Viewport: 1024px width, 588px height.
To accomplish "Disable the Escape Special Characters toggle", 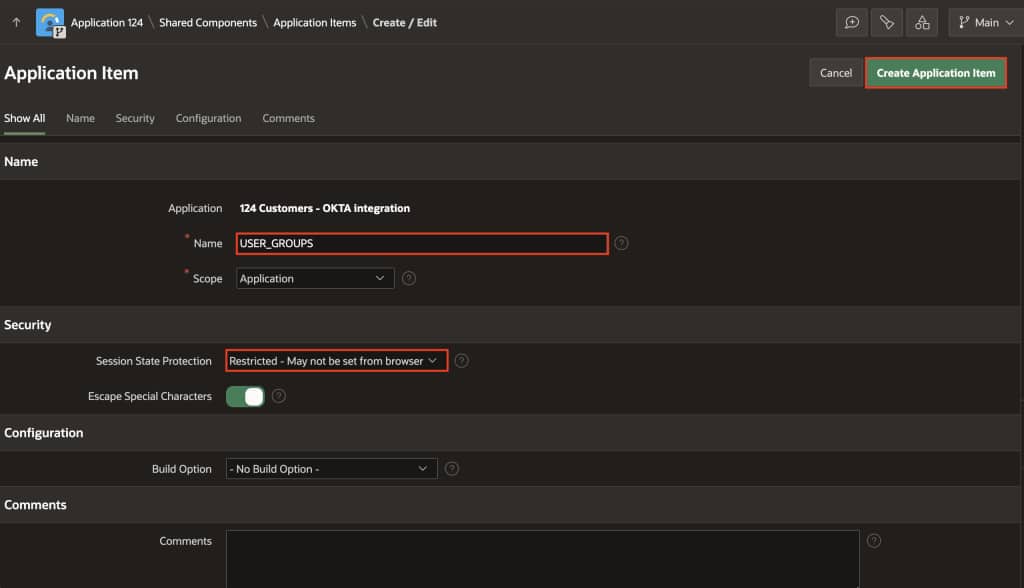I will (244, 396).
